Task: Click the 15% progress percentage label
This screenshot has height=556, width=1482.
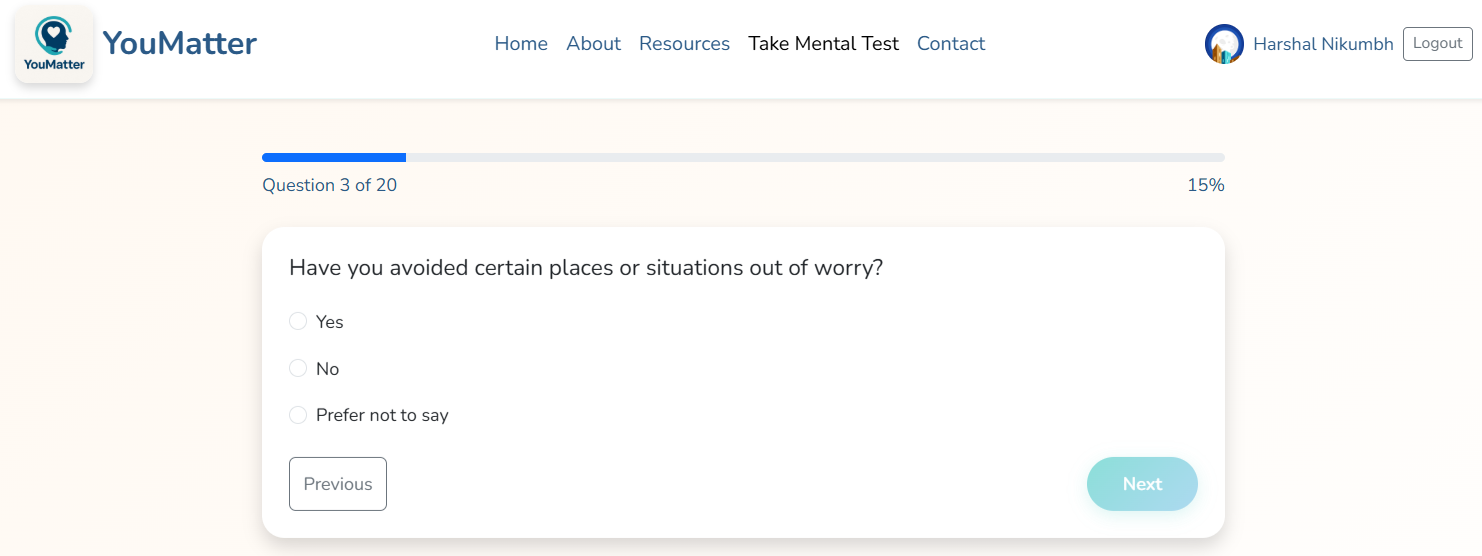Action: [x=1205, y=185]
